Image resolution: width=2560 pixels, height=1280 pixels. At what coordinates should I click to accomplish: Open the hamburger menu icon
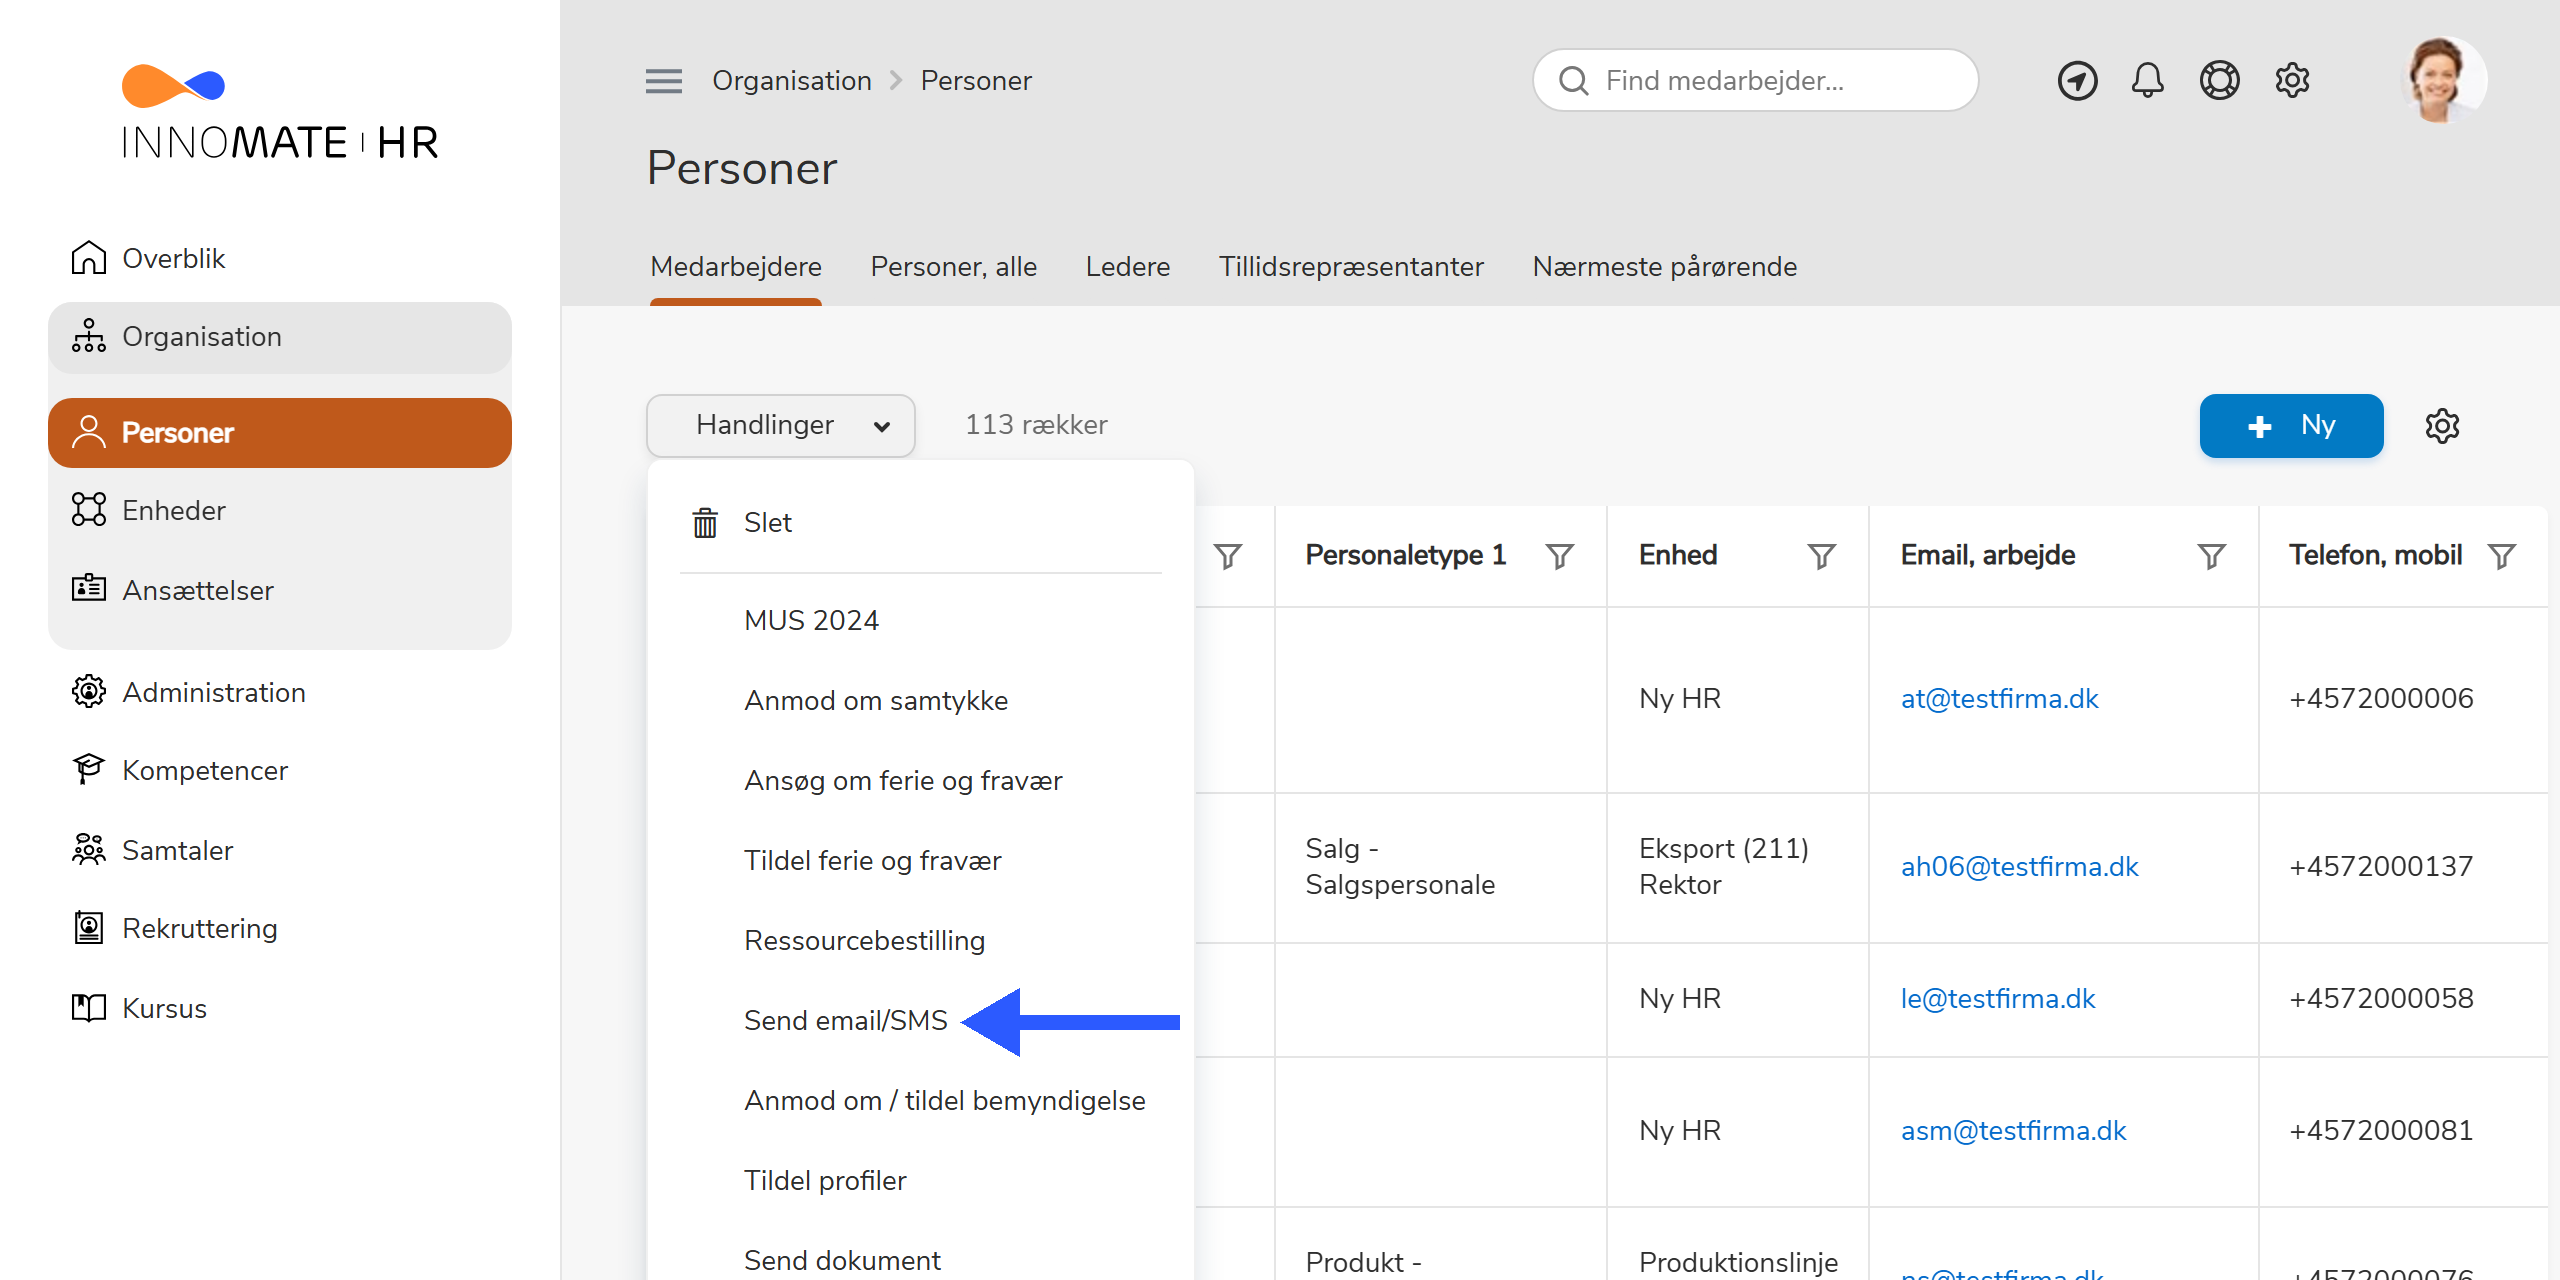pos(663,80)
